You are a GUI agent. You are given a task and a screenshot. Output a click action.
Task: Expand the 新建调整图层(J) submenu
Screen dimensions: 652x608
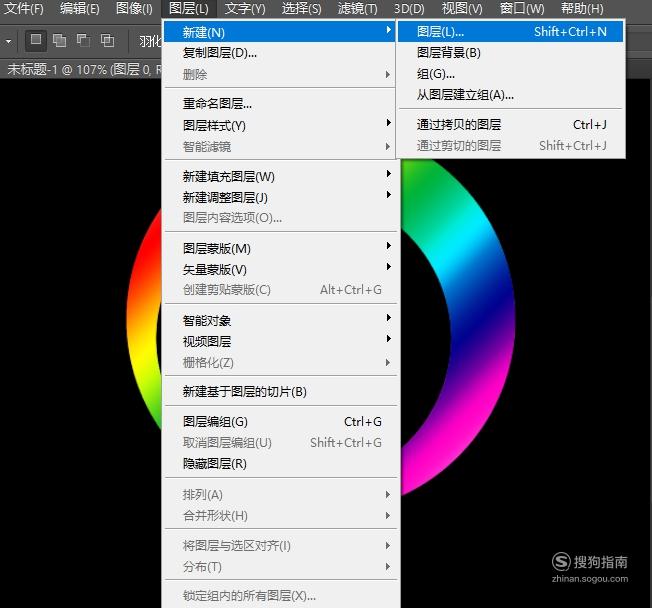(279, 197)
